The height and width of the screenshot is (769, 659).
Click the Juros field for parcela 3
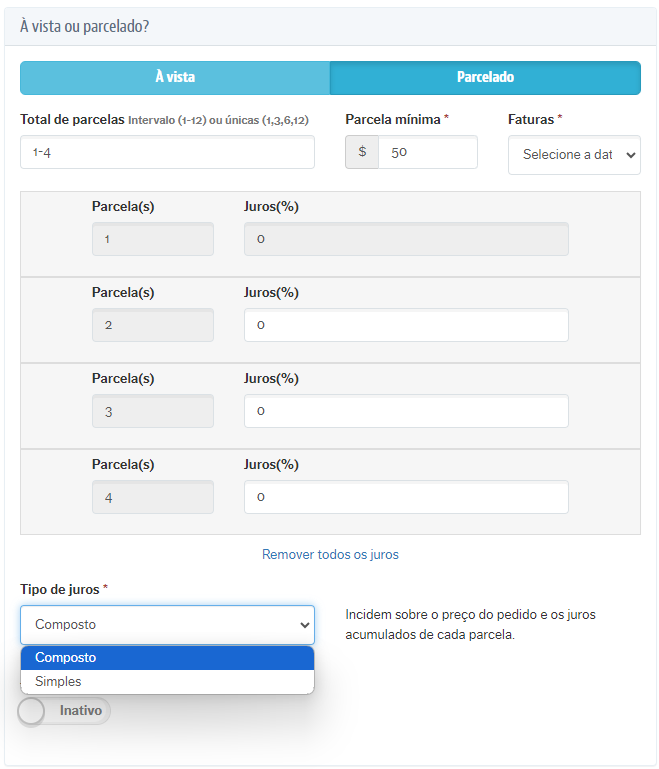pos(406,411)
